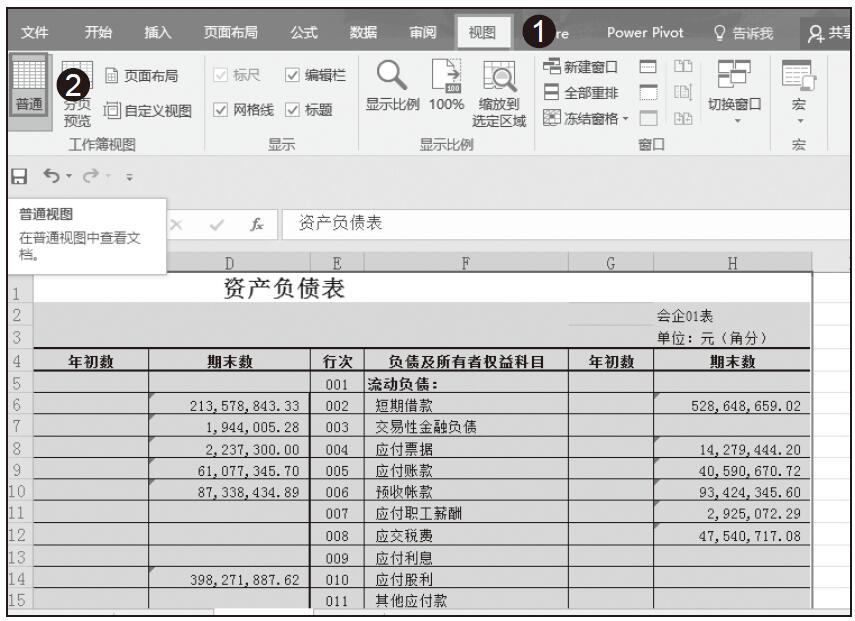Open the Zoom (显示比例) dialog
Screen dimensions: 855x621
(392, 86)
